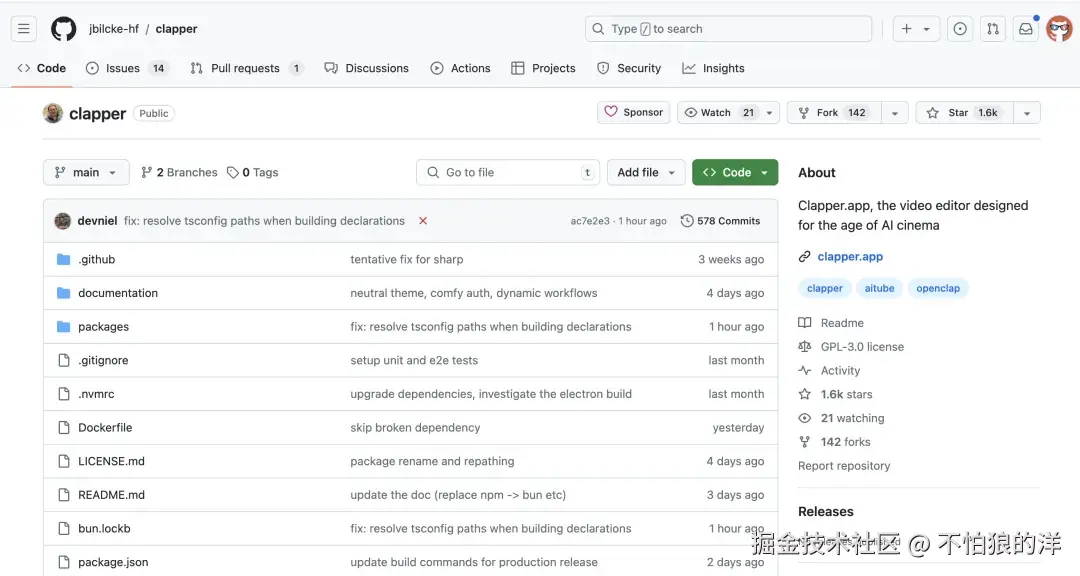Go to GitHub homepage via Octocat logo
1080x576 pixels.
63,29
